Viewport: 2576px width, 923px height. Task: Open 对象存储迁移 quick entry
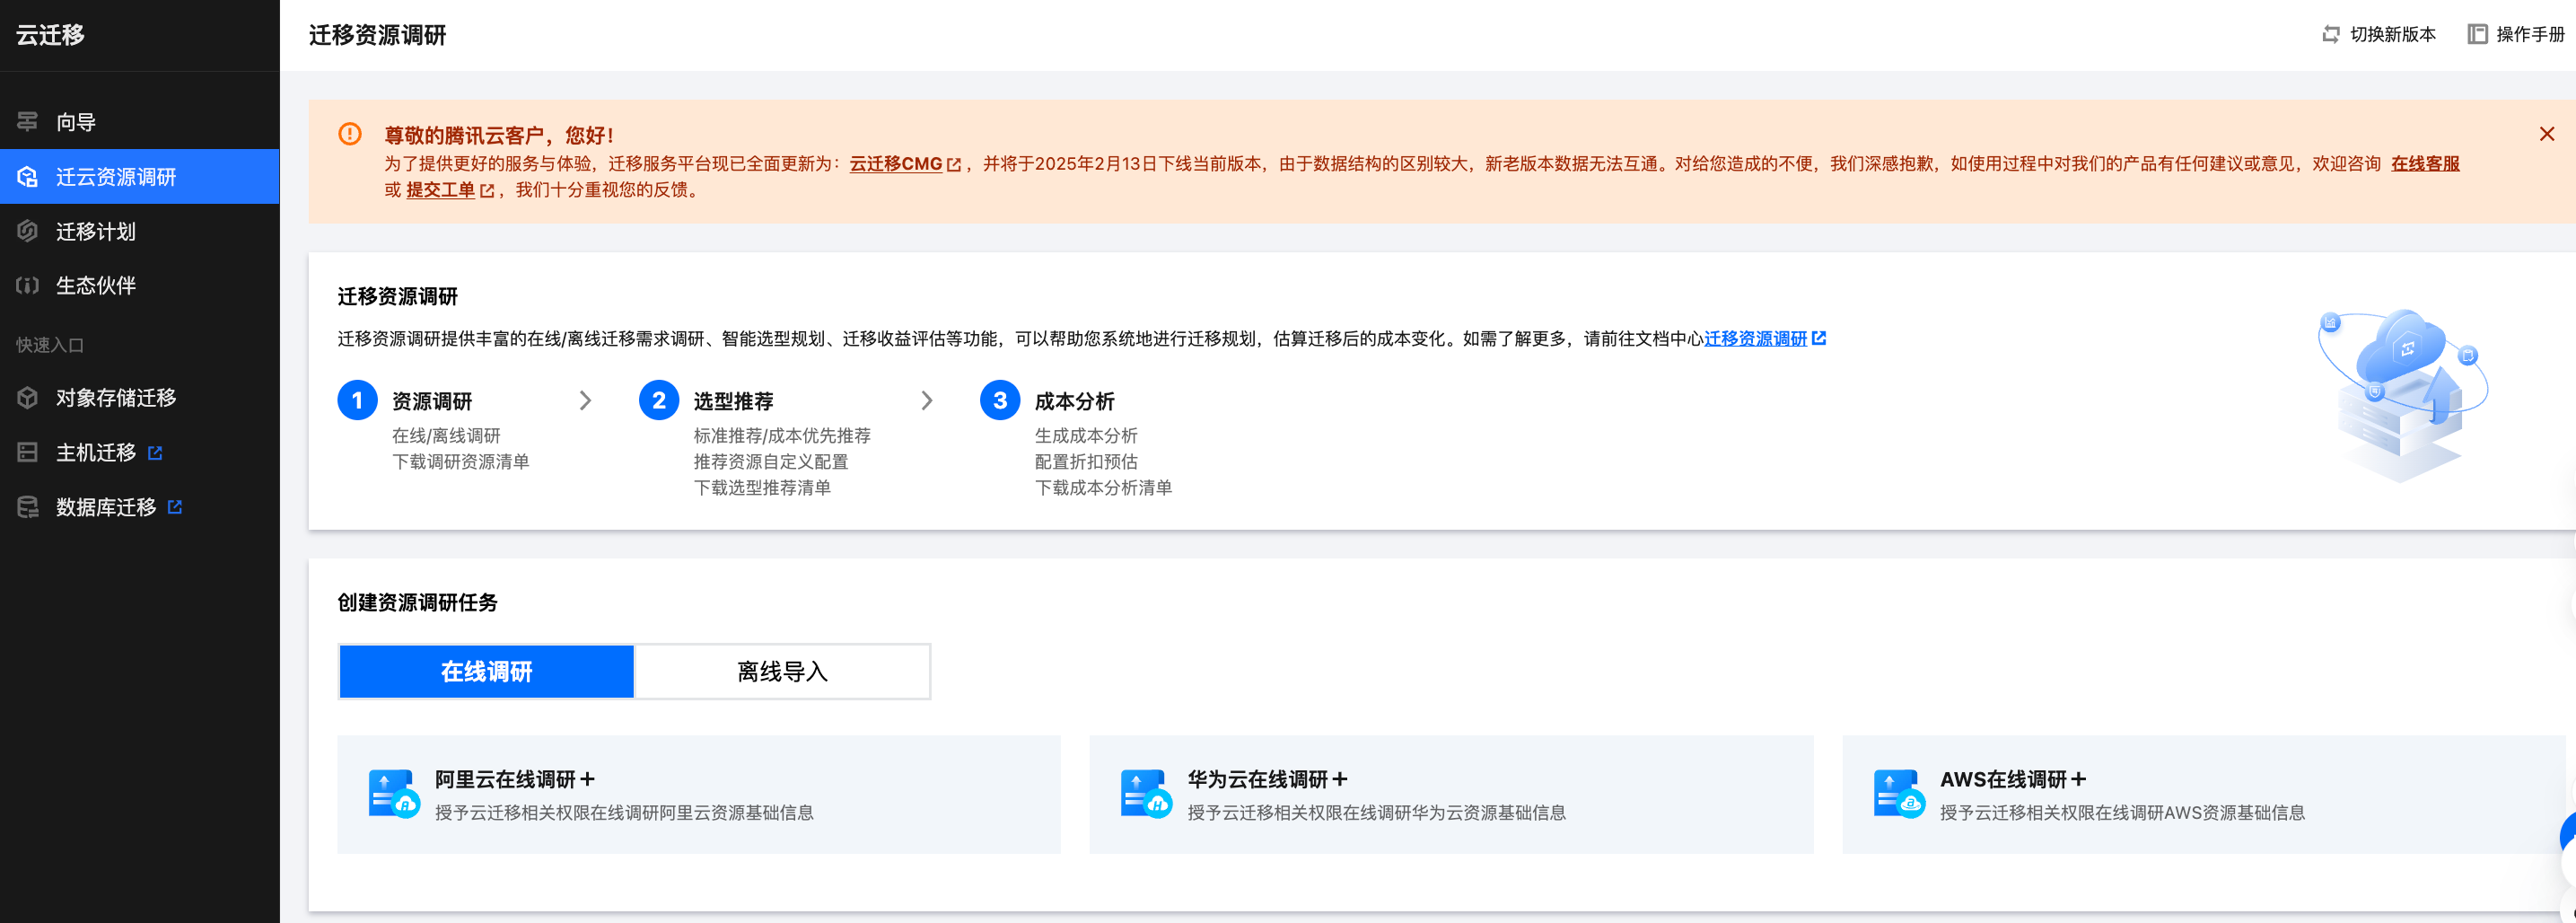coord(139,398)
